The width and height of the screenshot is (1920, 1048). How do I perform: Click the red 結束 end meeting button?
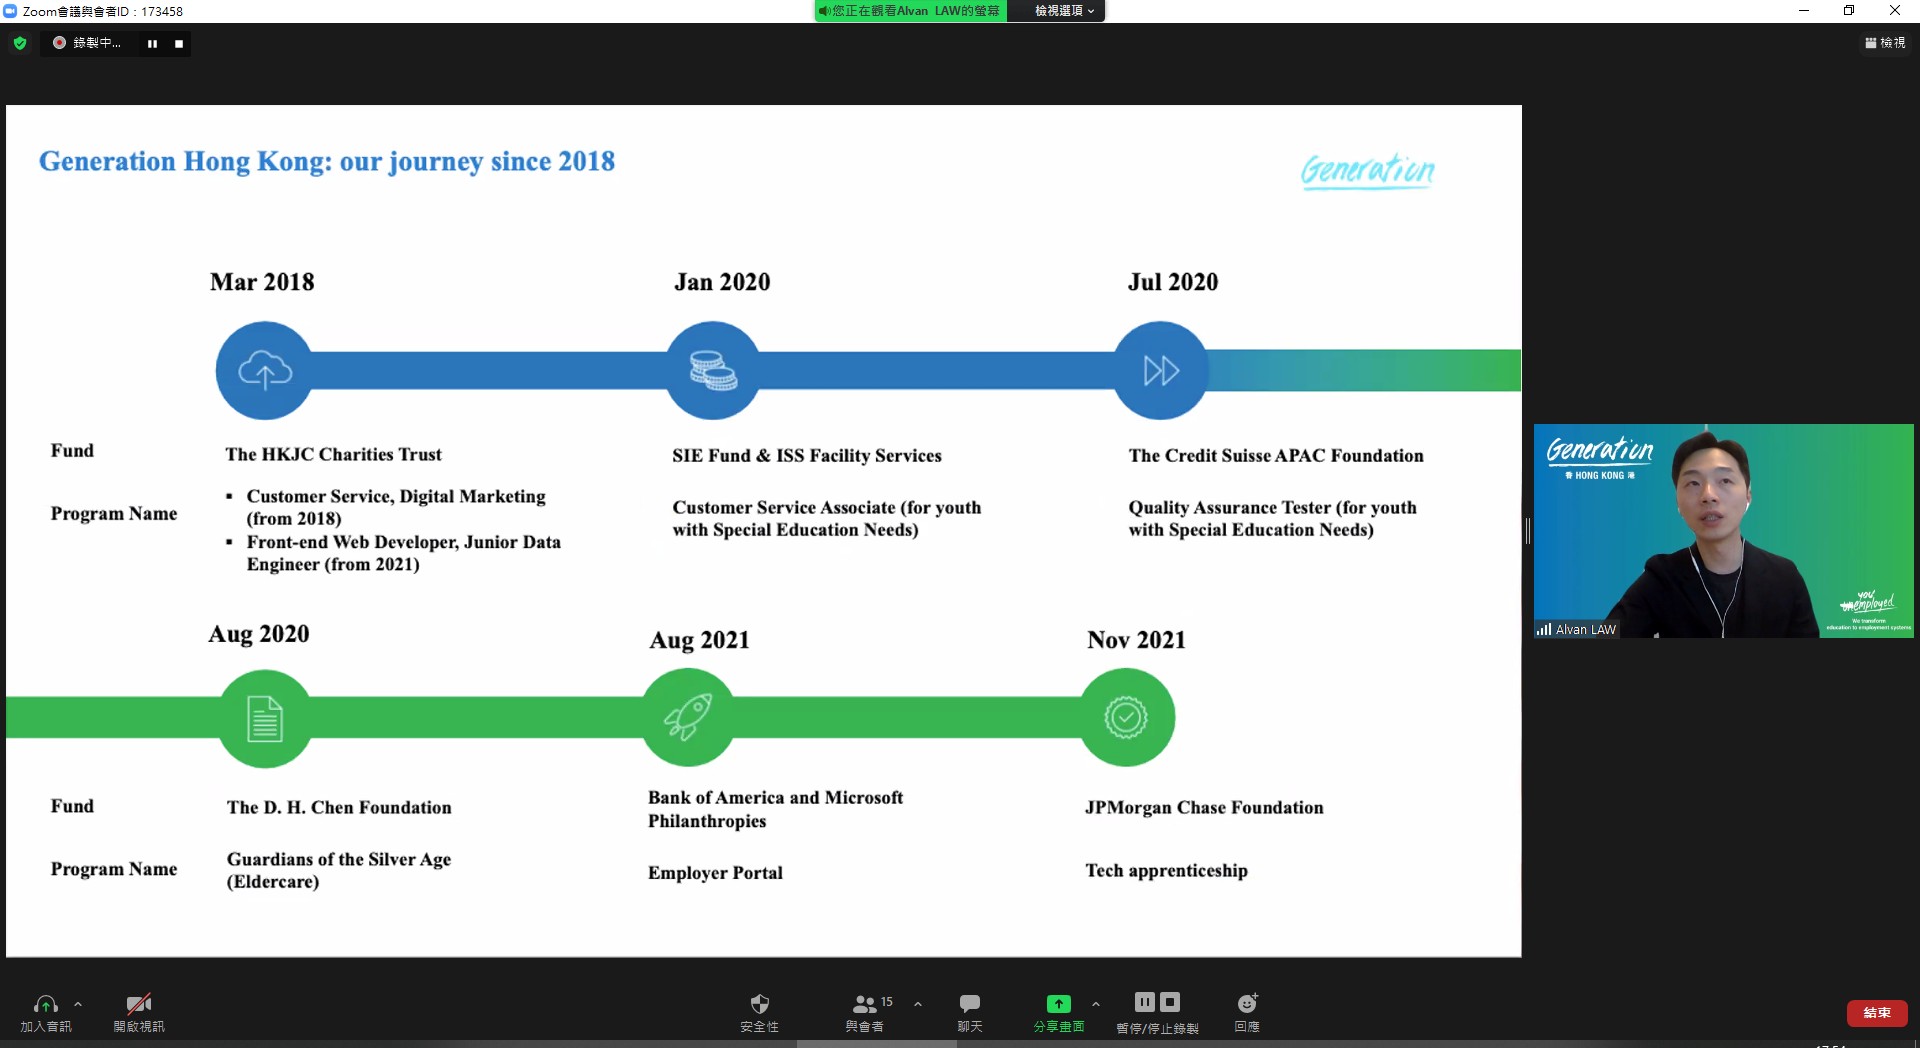[1877, 1013]
